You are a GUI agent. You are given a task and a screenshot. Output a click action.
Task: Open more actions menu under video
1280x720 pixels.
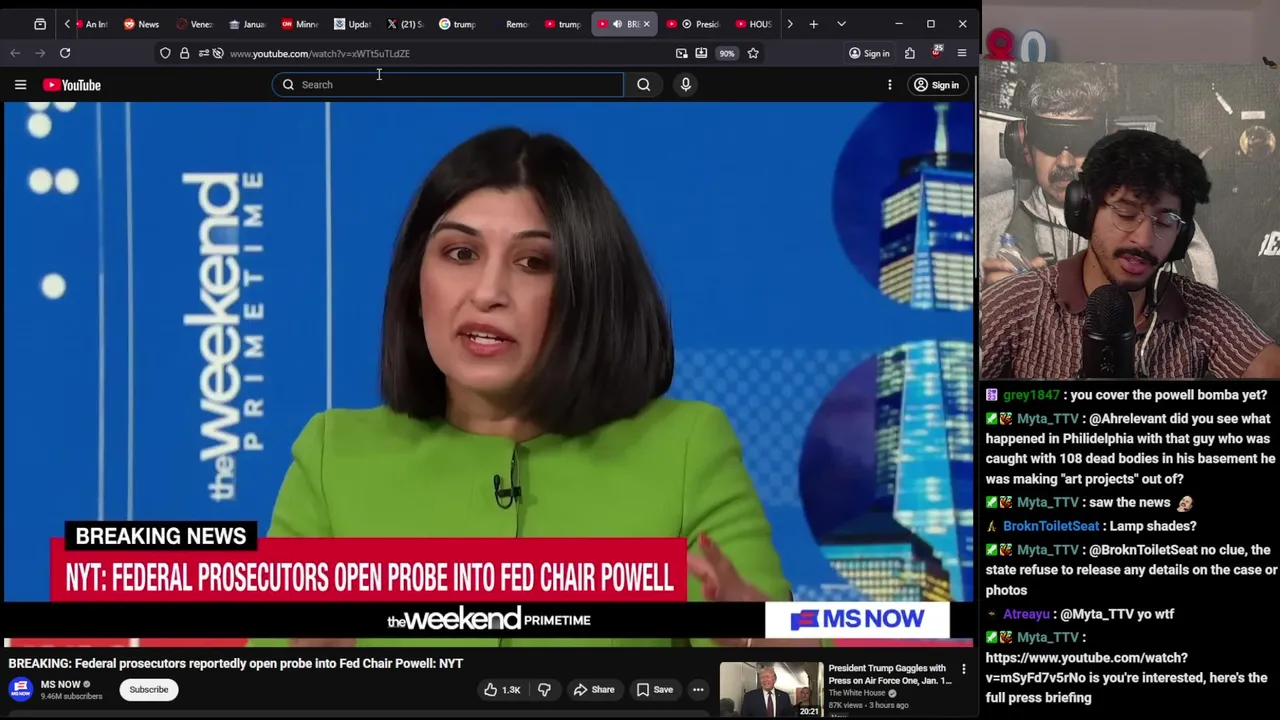[x=698, y=689]
